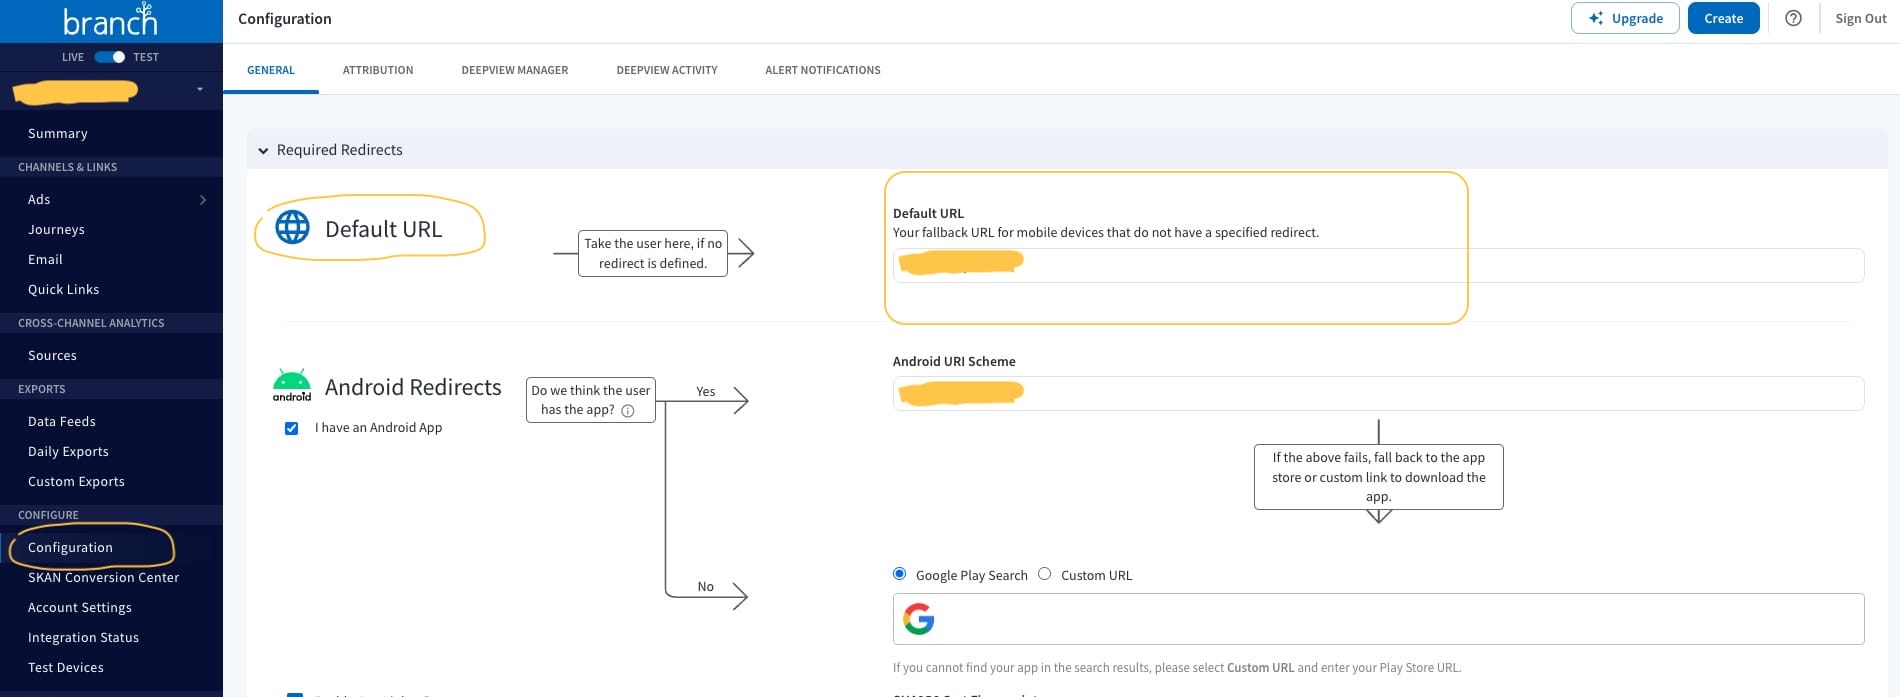Screen dimensions: 1900x697
Task: Click the help question mark icon
Action: [x=1793, y=18]
